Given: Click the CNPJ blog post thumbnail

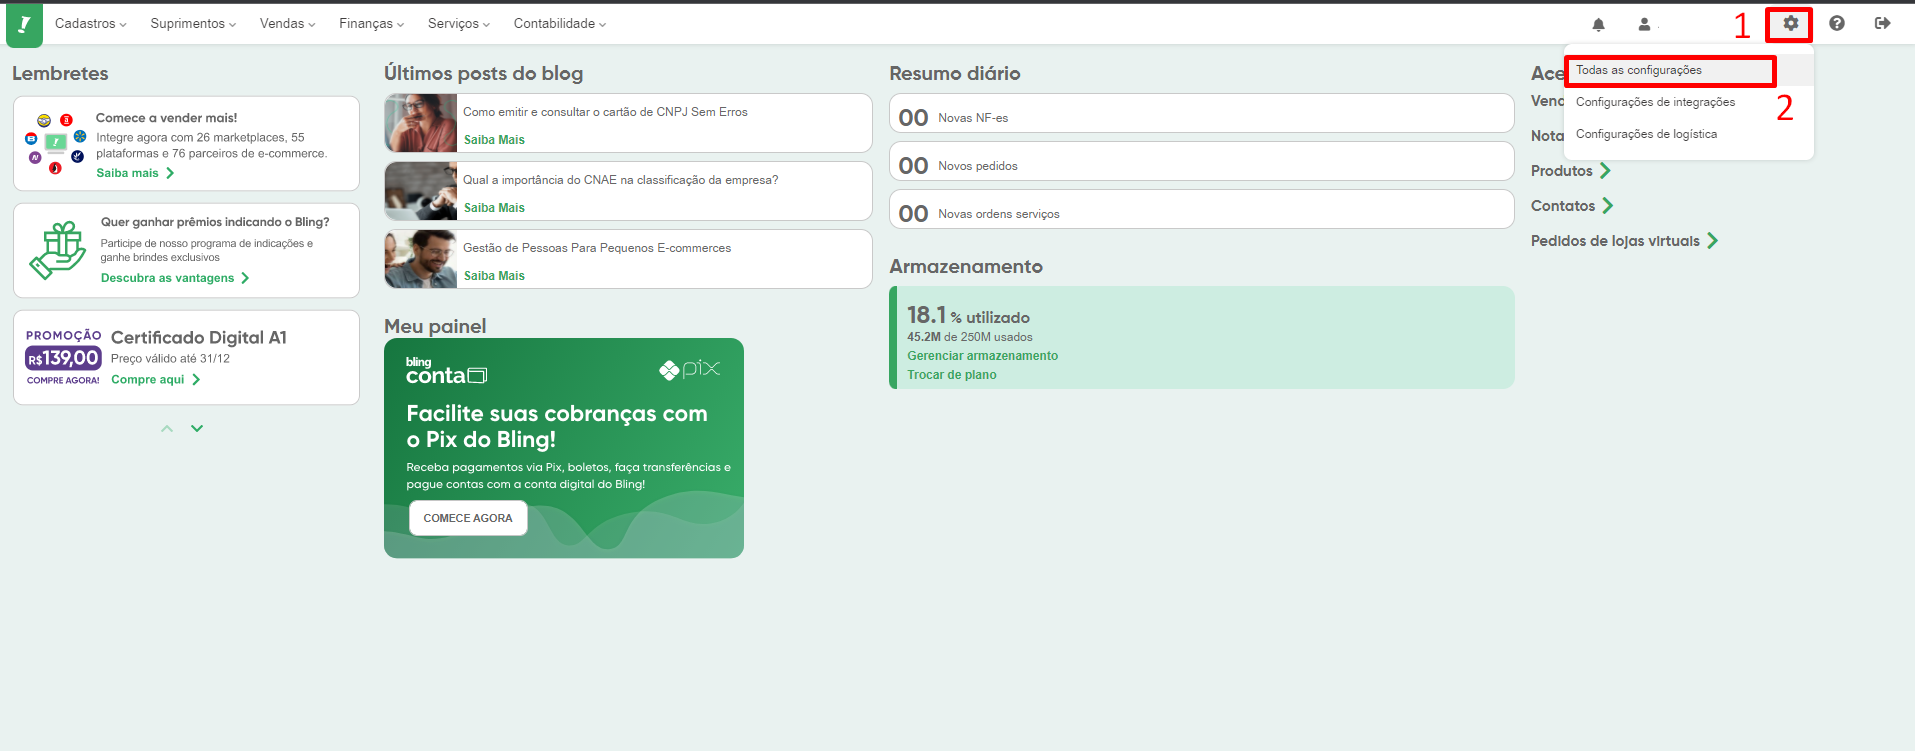Looking at the screenshot, I should tap(421, 123).
